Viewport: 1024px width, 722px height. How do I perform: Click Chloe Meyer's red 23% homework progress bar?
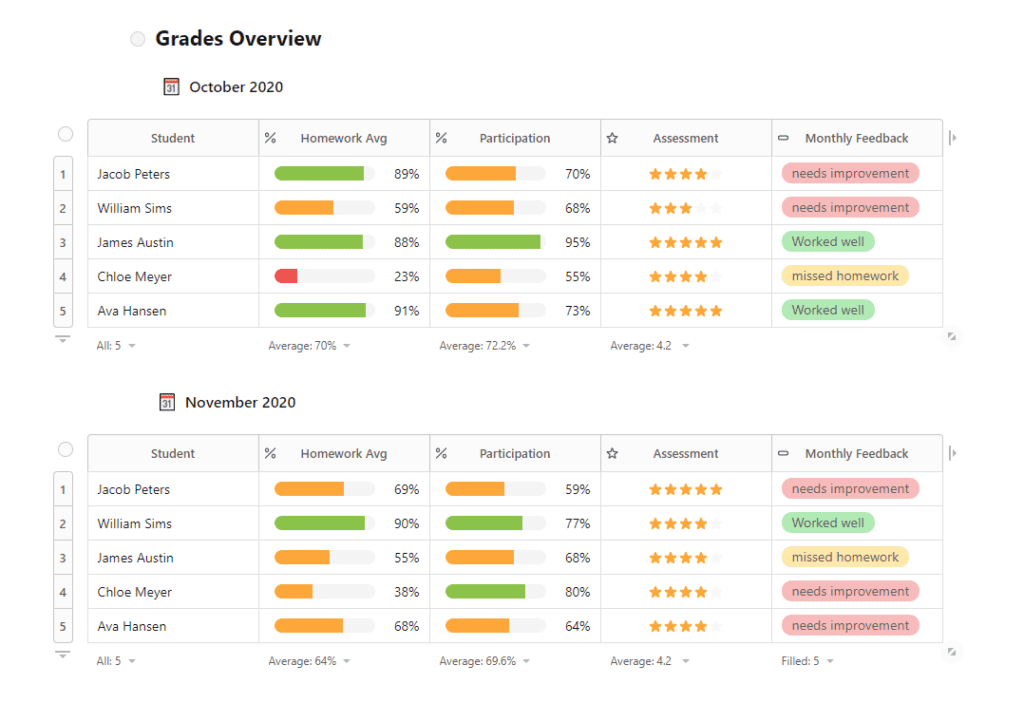[x=286, y=276]
